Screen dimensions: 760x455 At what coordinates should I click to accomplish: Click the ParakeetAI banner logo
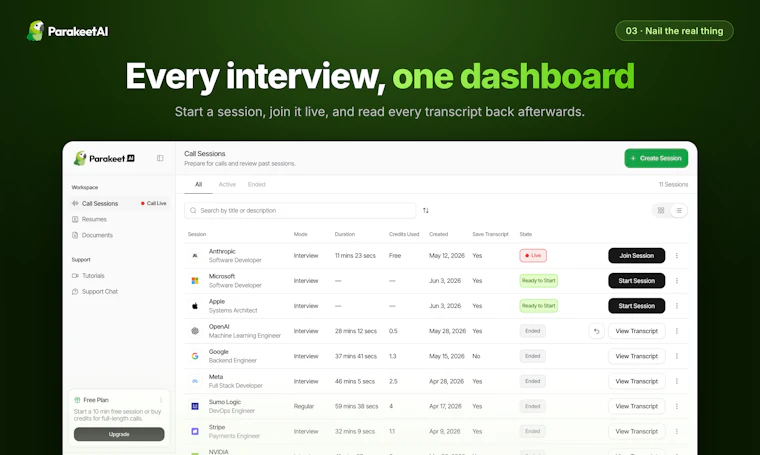68,31
